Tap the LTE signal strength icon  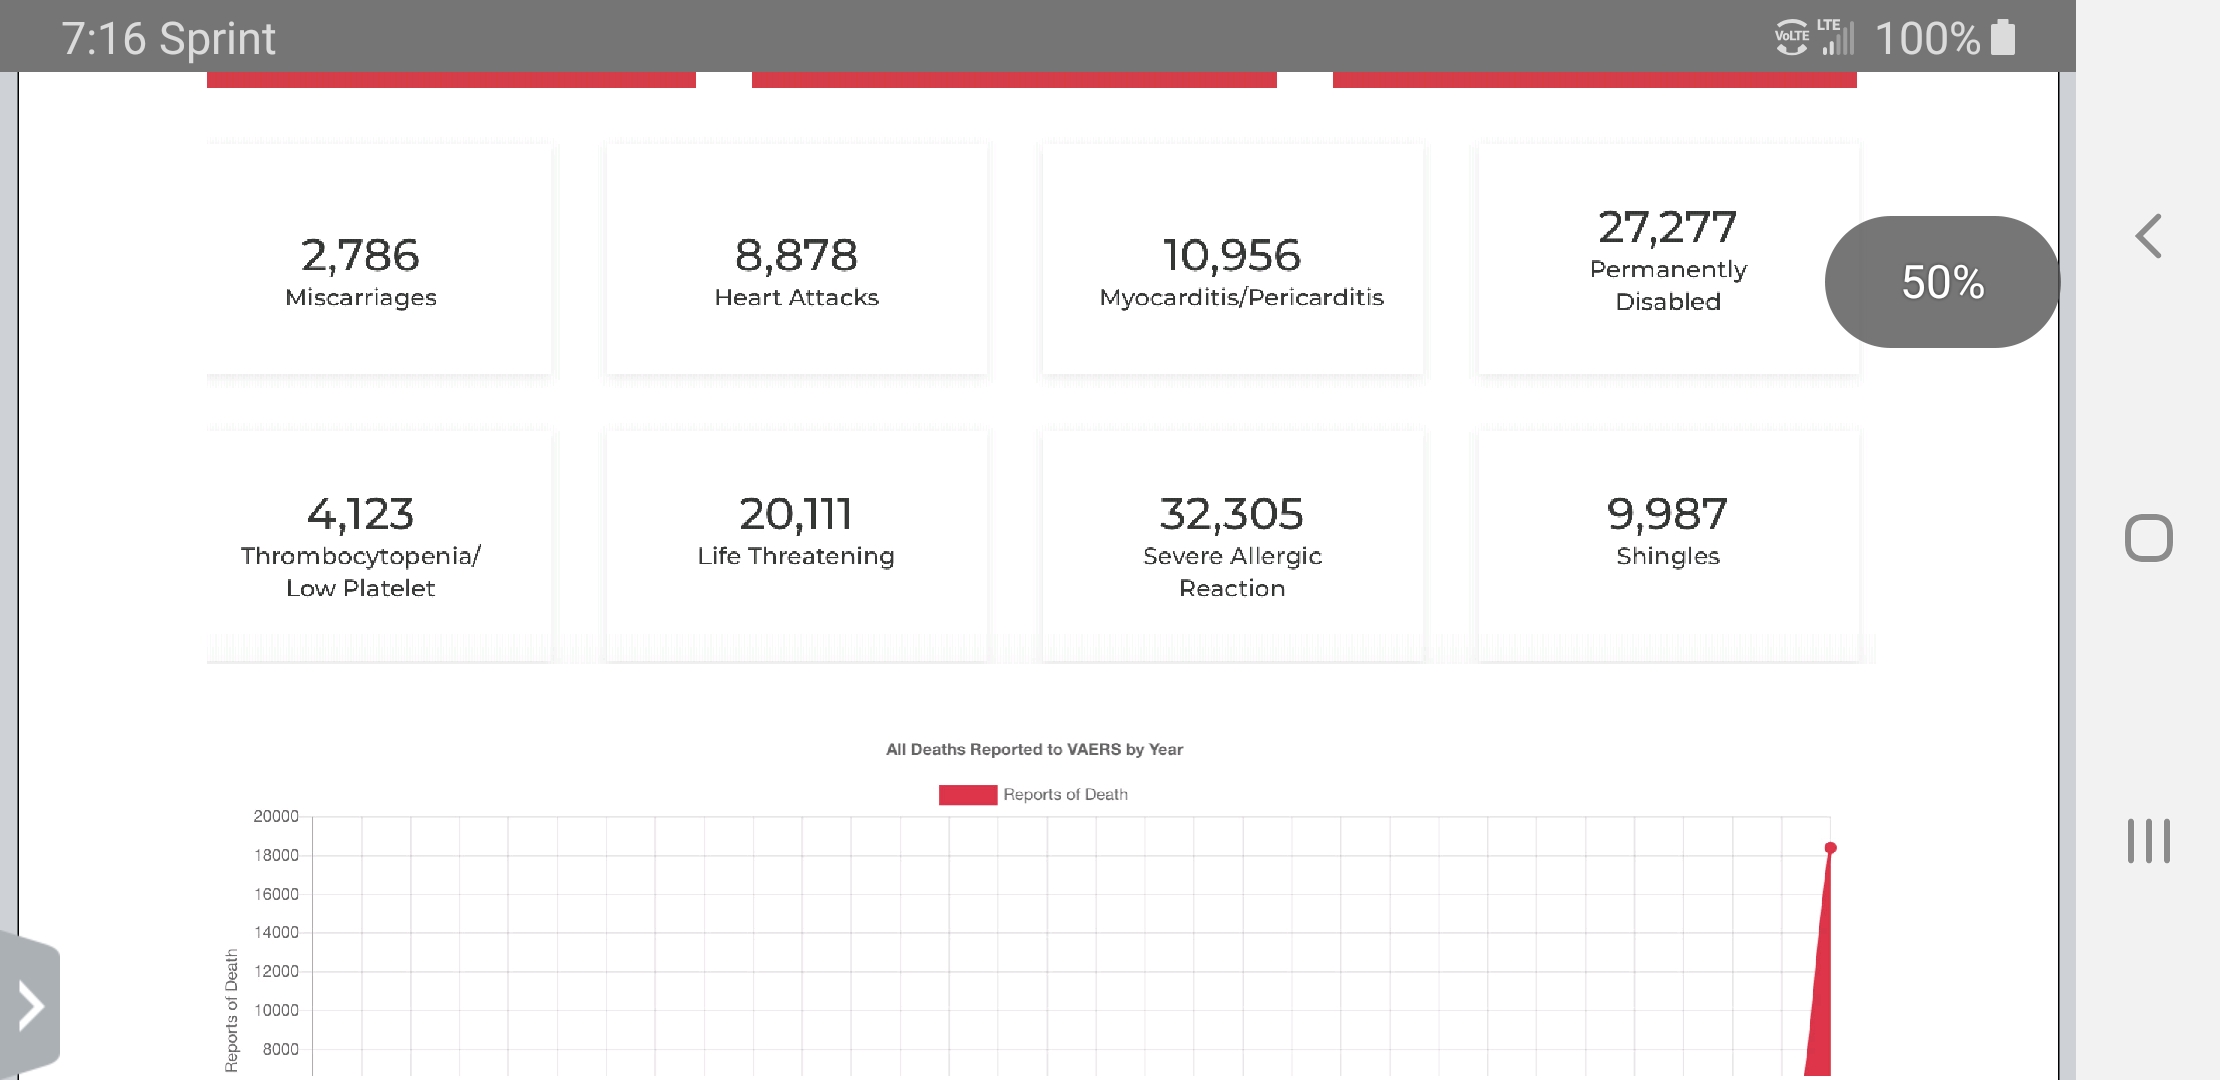pyautogui.click(x=1836, y=37)
